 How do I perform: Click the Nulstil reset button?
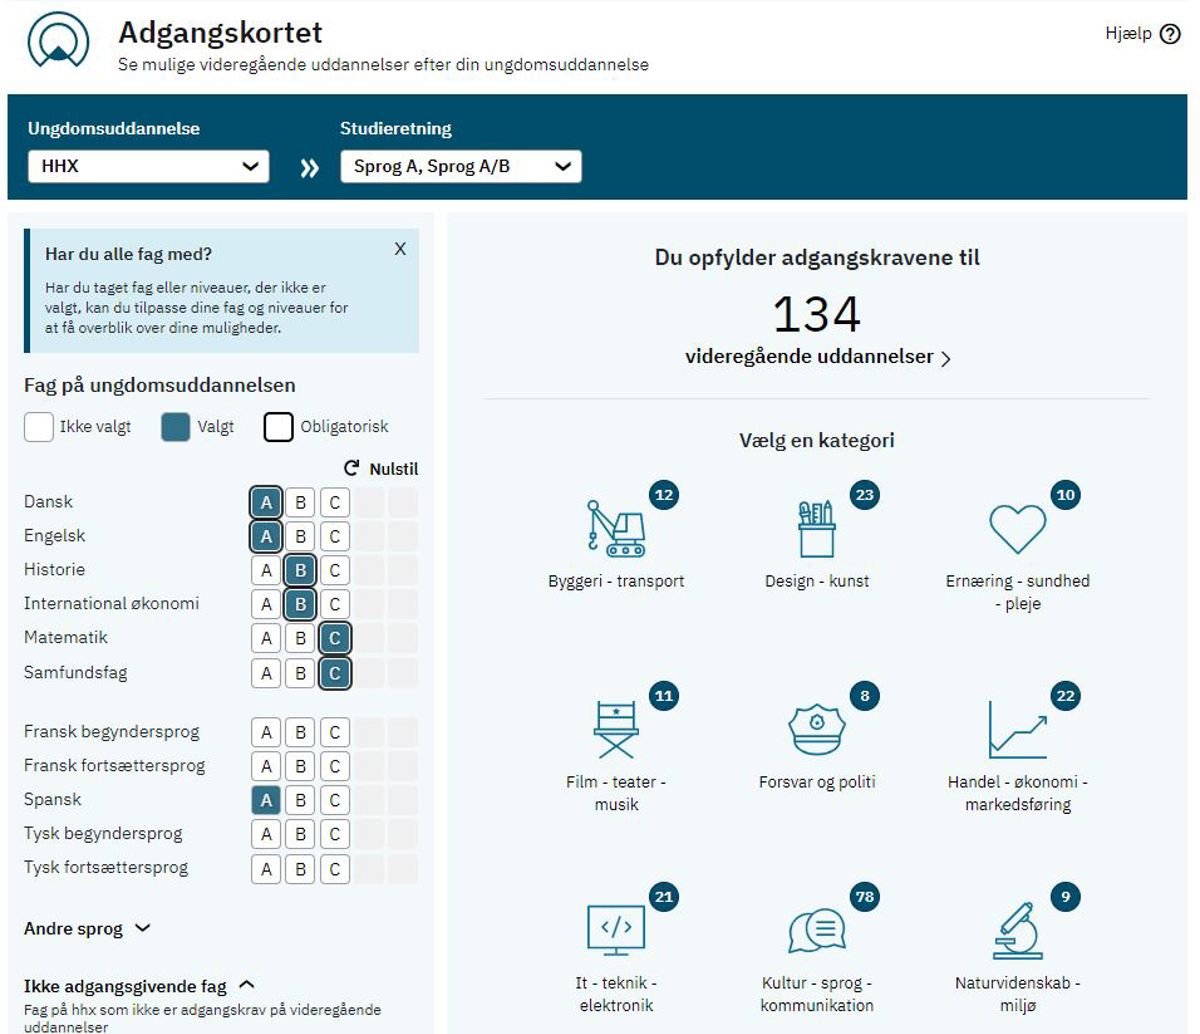tap(381, 469)
